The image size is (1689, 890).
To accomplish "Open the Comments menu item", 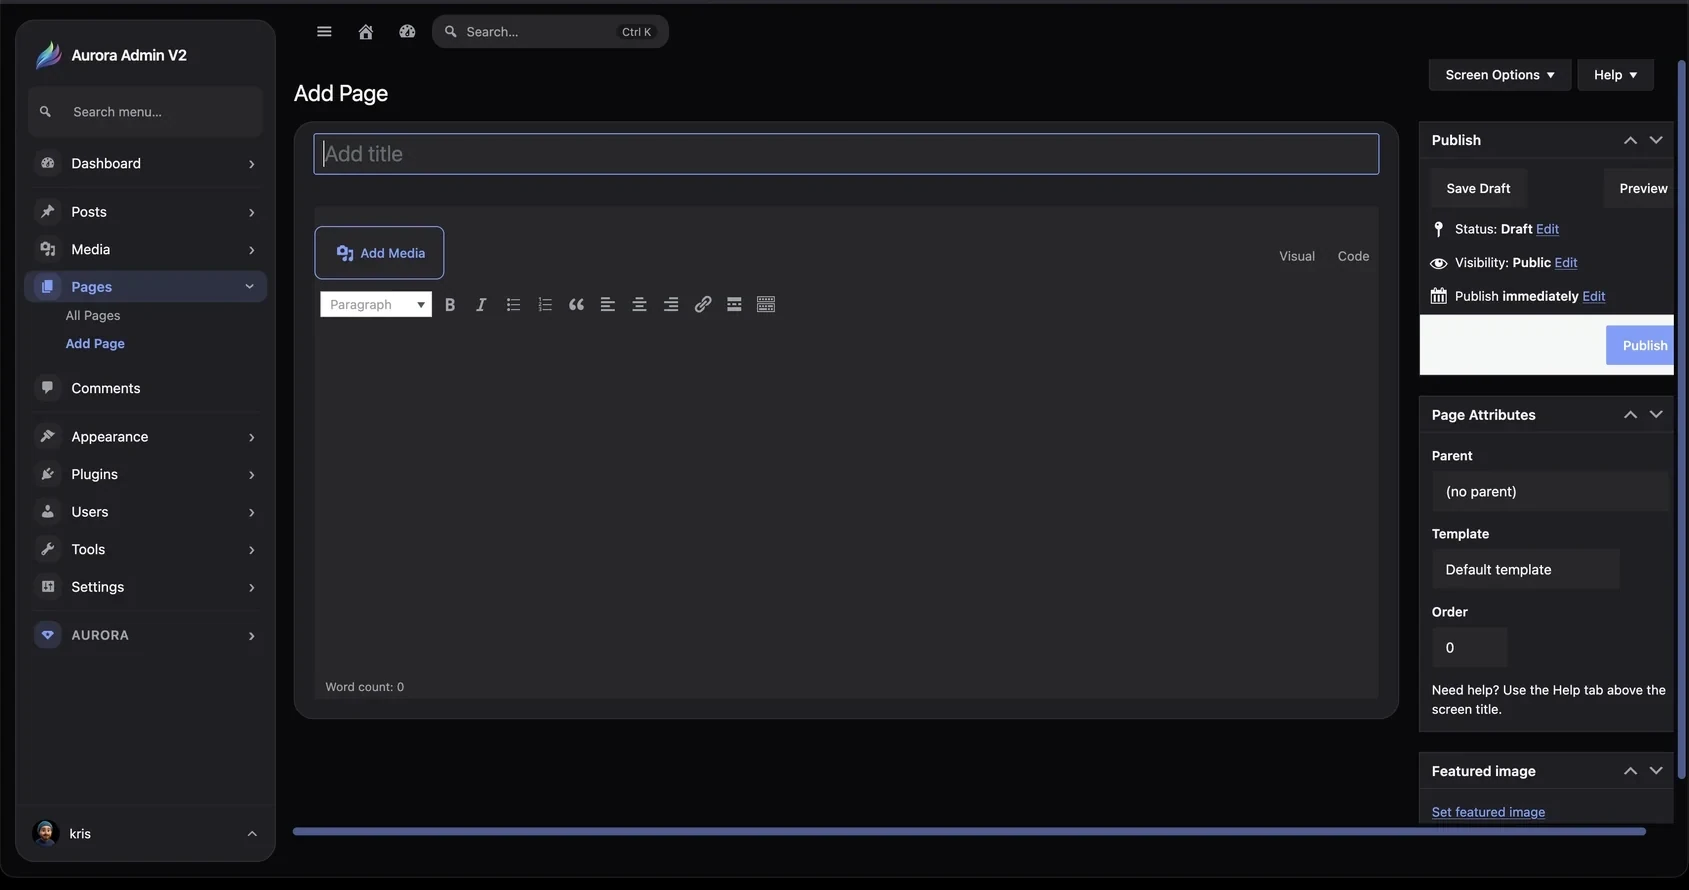I will click(146, 388).
